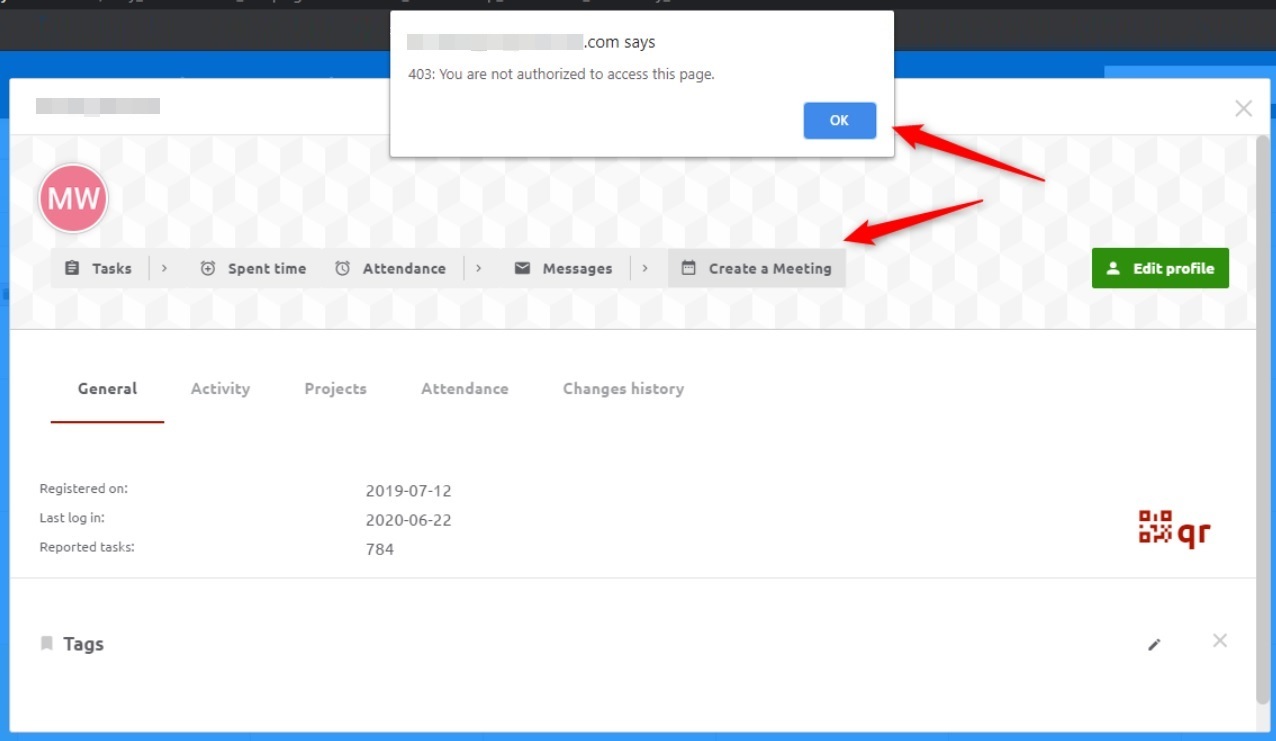The image size is (1276, 741).
Task: Open Spent time with the clock-plus icon
Action: point(253,268)
